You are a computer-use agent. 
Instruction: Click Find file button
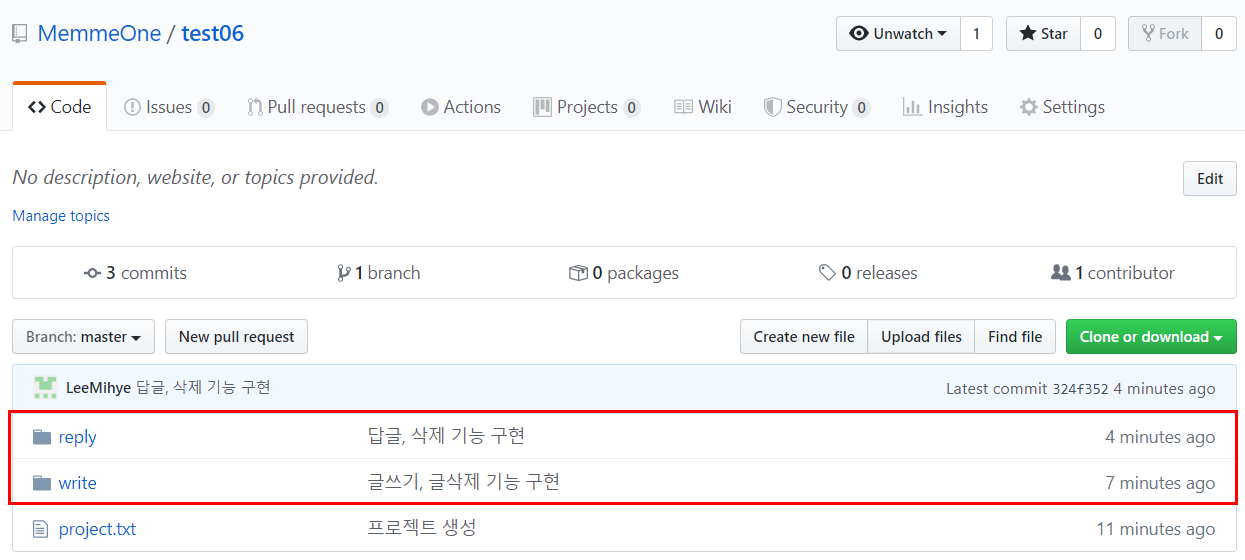(1015, 337)
